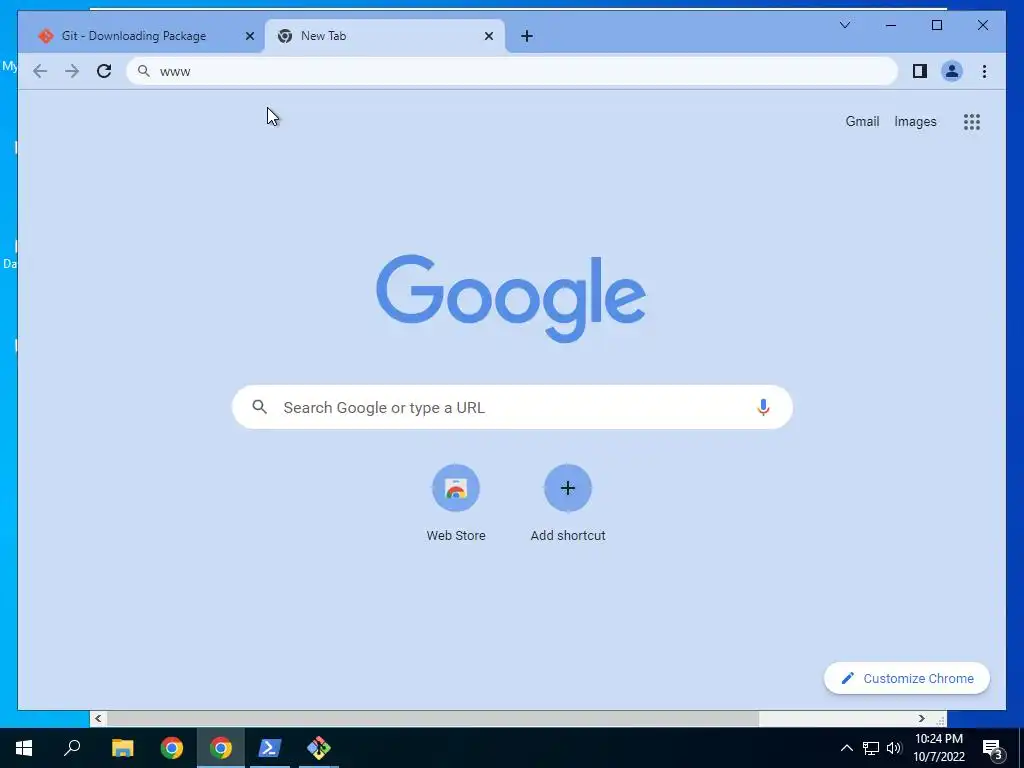This screenshot has height=768, width=1024.
Task: Click the horizontal scrollbar left arrow
Action: click(x=98, y=718)
